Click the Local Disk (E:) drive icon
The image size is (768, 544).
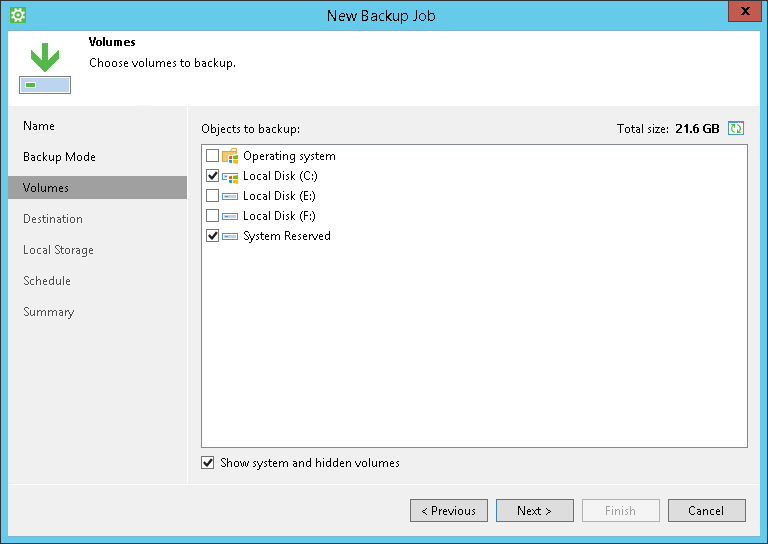[x=230, y=196]
